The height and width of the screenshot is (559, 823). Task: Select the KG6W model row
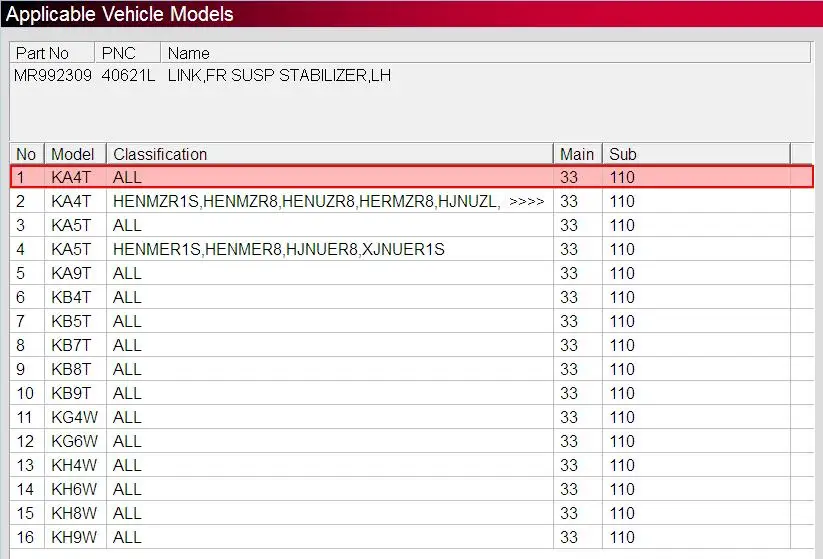pyautogui.click(x=412, y=441)
